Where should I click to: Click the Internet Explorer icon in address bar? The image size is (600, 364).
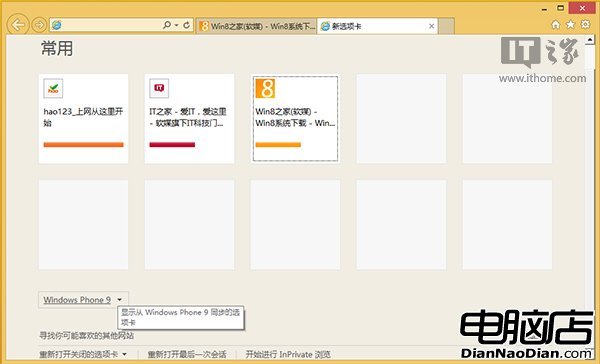[57, 25]
